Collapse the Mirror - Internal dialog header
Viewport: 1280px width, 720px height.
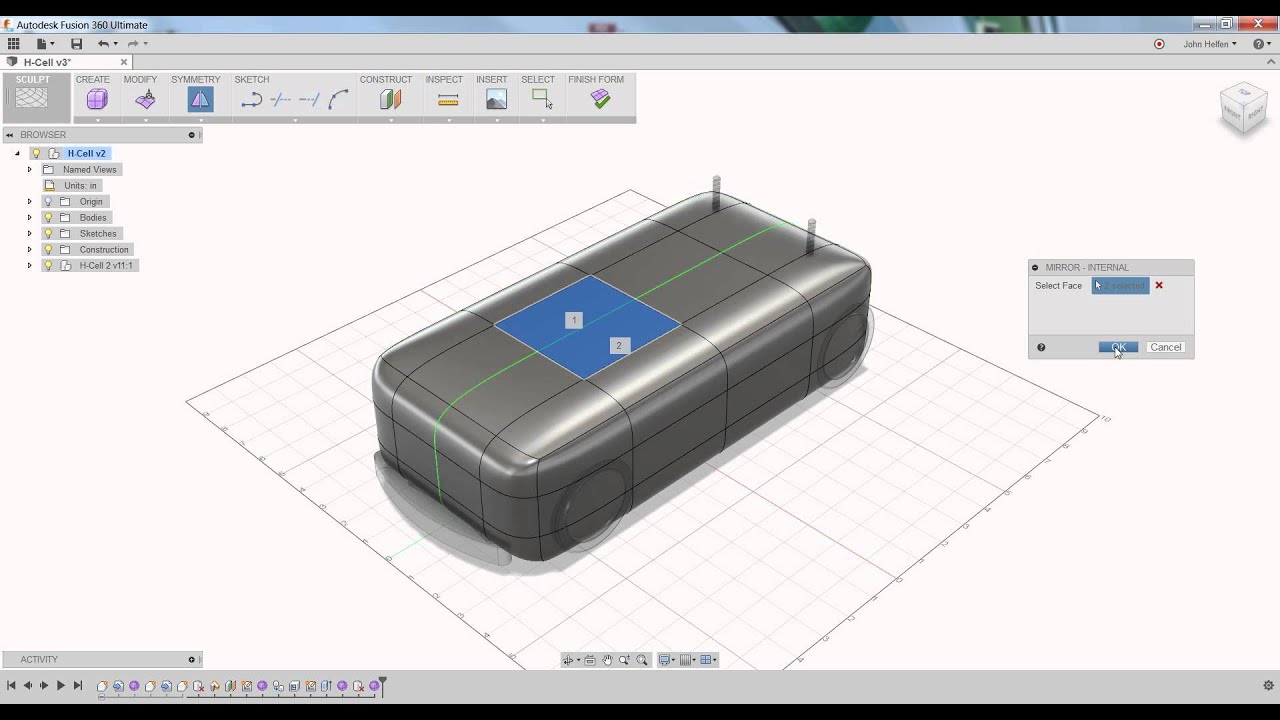(1035, 268)
